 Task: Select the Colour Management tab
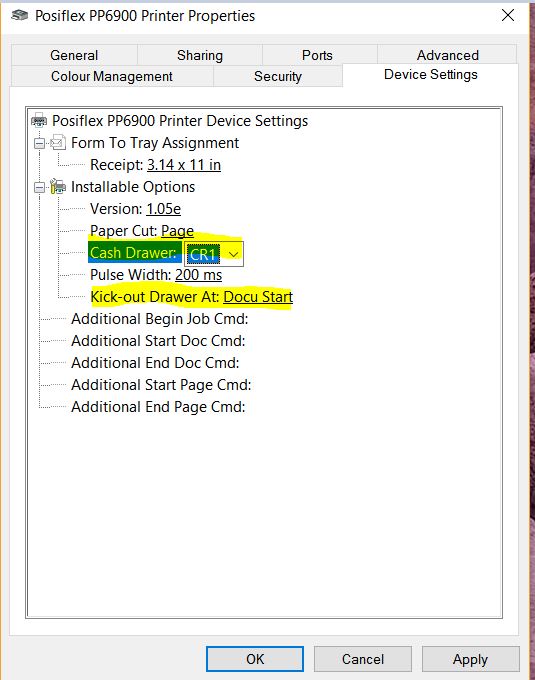pyautogui.click(x=112, y=76)
